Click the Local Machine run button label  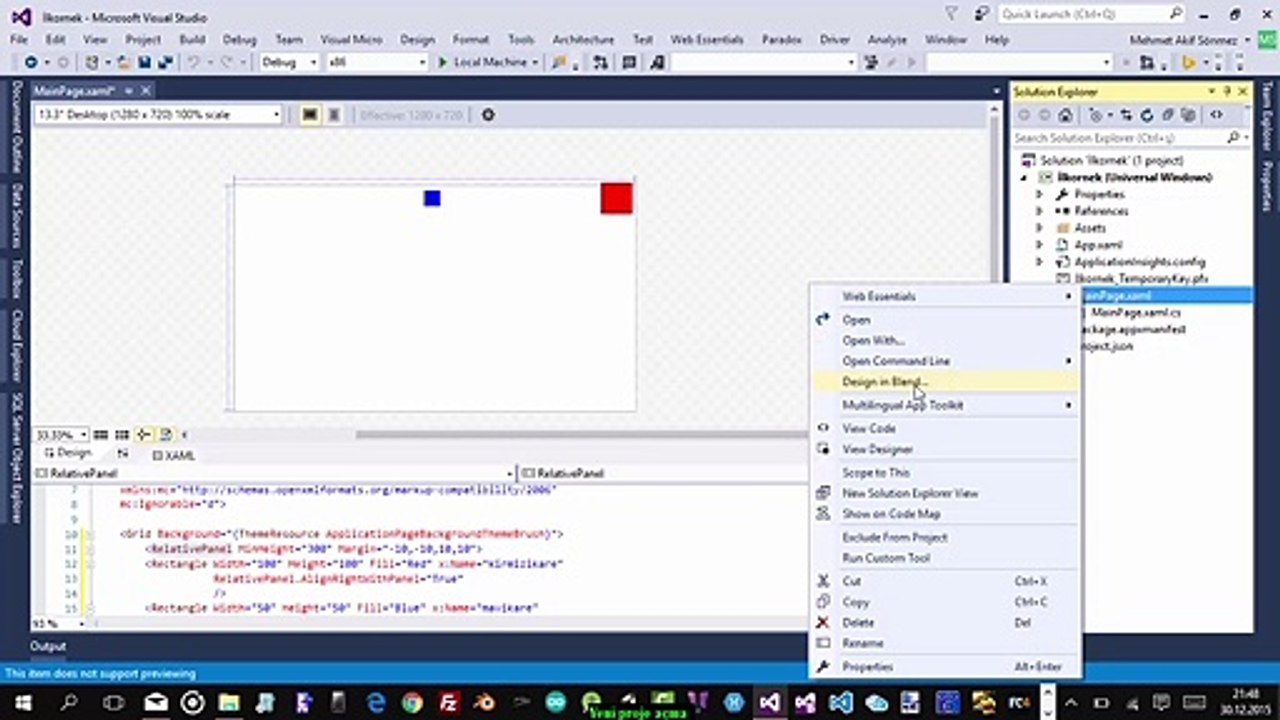coord(489,62)
